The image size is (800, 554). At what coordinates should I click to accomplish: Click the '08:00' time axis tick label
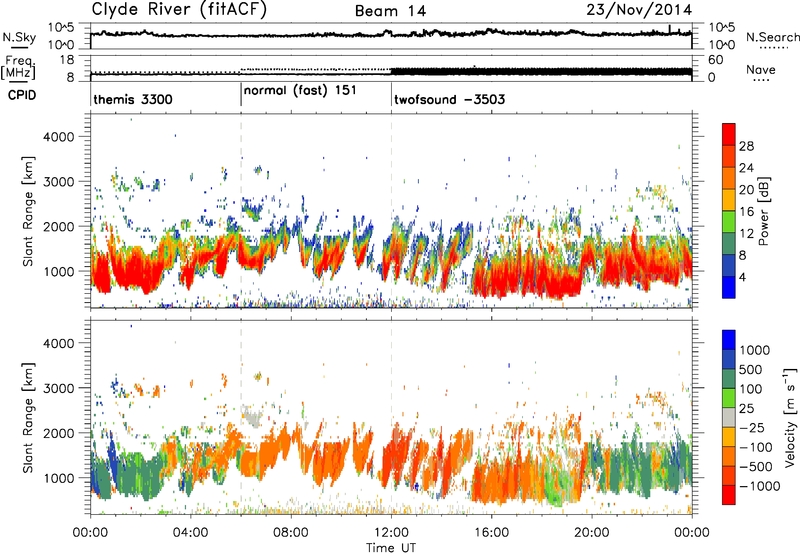pos(291,533)
